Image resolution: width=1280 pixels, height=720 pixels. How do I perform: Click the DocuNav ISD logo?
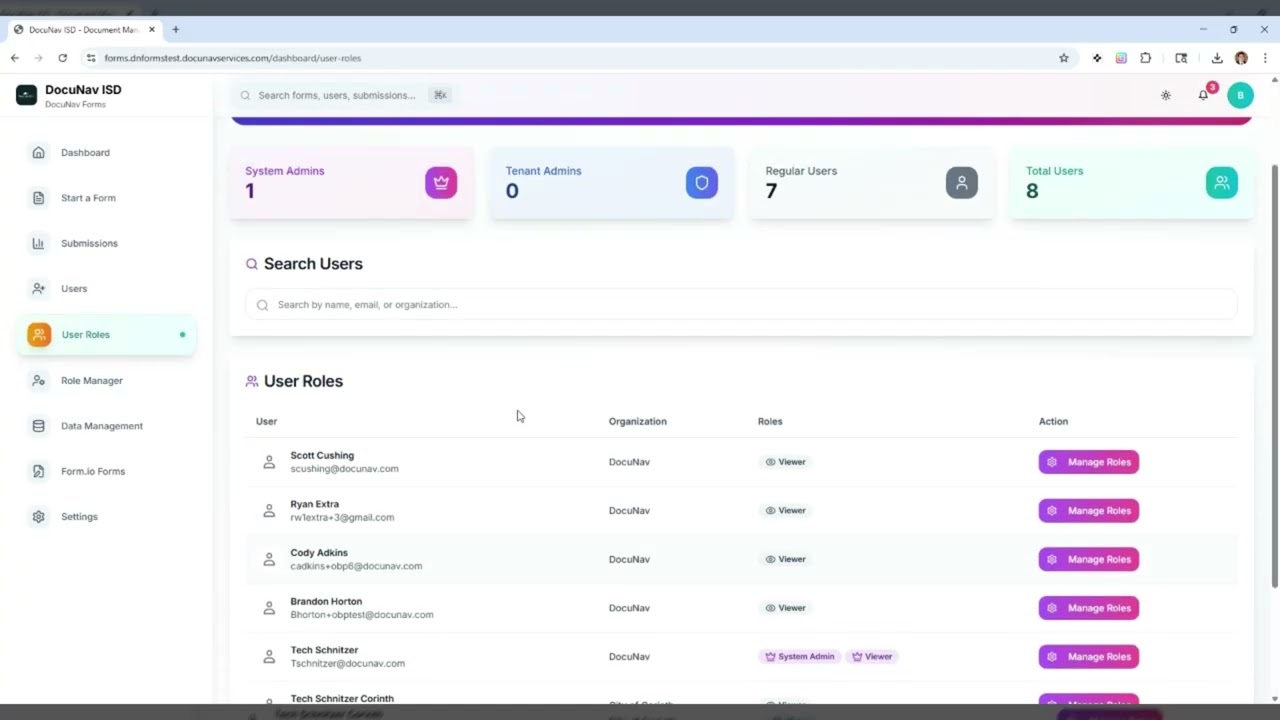[x=27, y=95]
